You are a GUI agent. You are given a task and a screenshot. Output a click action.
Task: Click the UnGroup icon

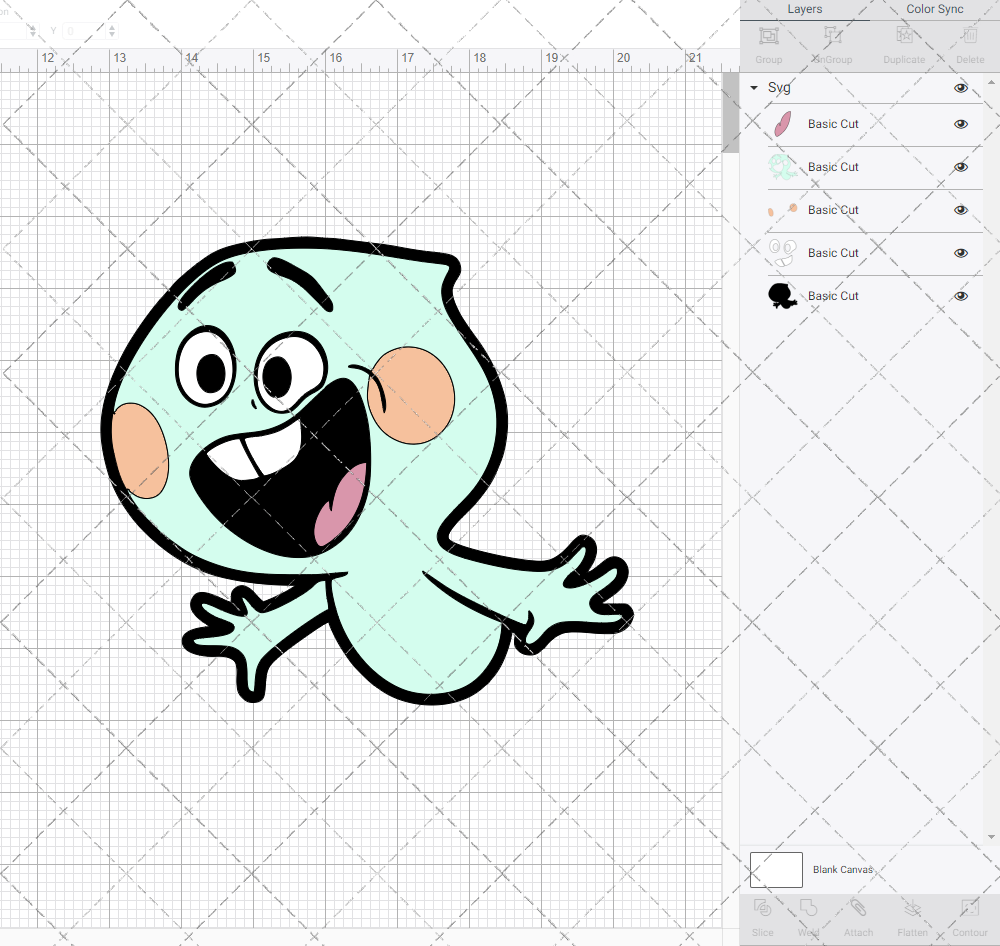coord(832,36)
